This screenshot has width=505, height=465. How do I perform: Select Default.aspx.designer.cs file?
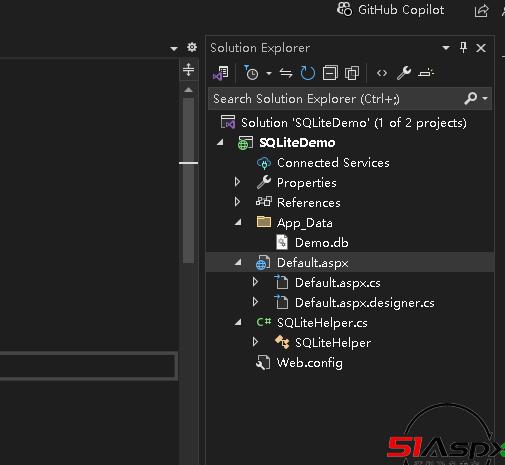pos(365,303)
